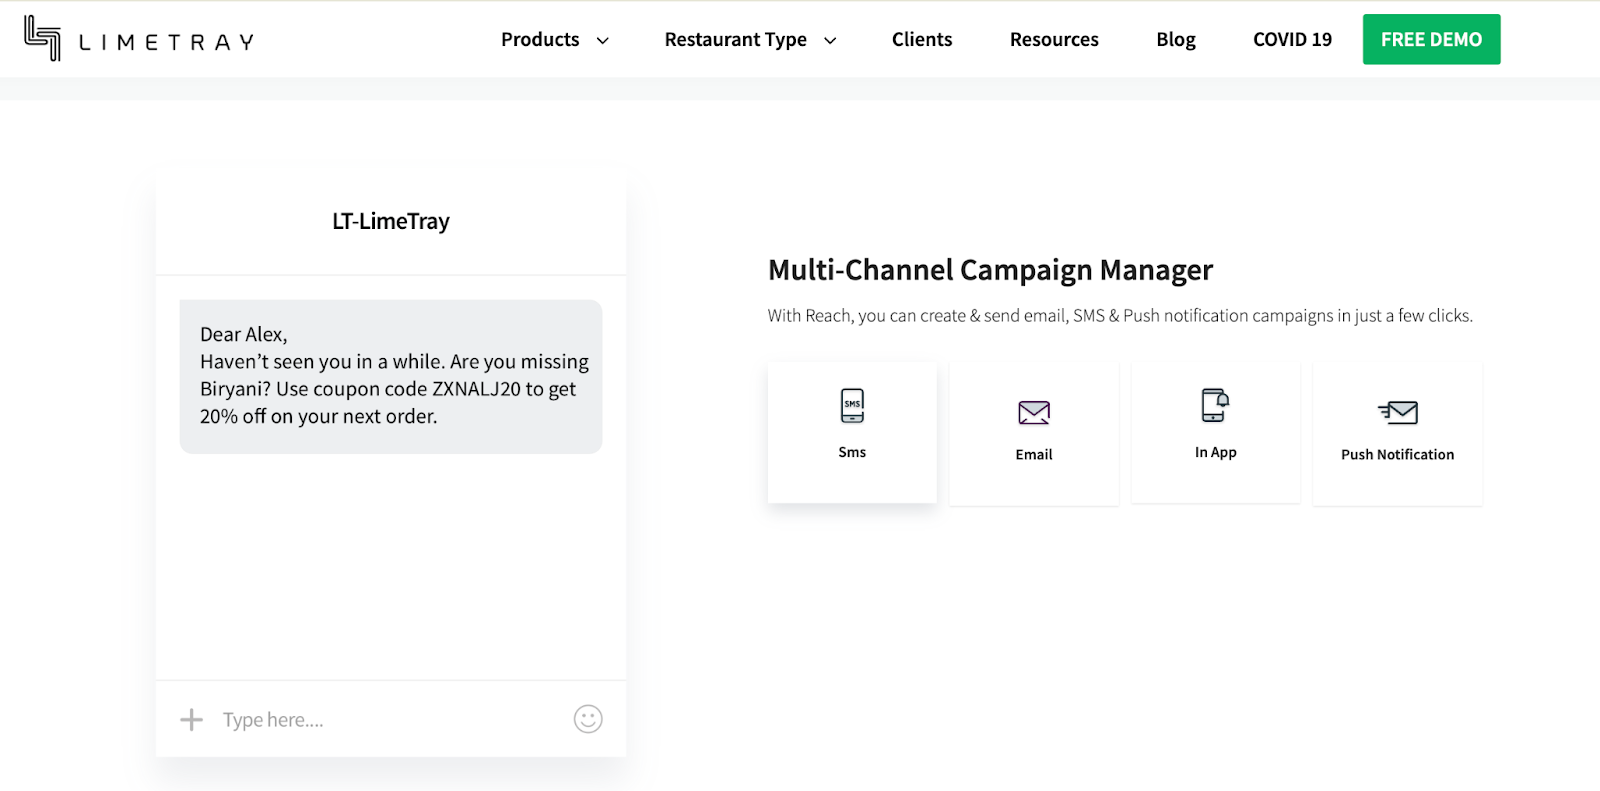
Task: Select the Push Notification flying envelope icon
Action: 1397,412
